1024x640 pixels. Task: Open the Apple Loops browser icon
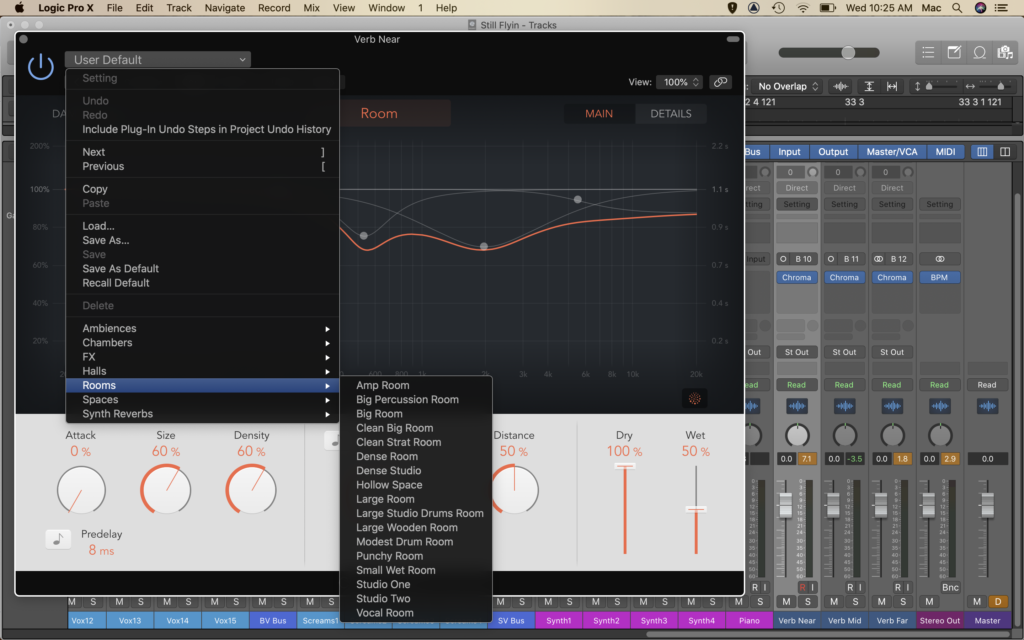click(x=977, y=52)
